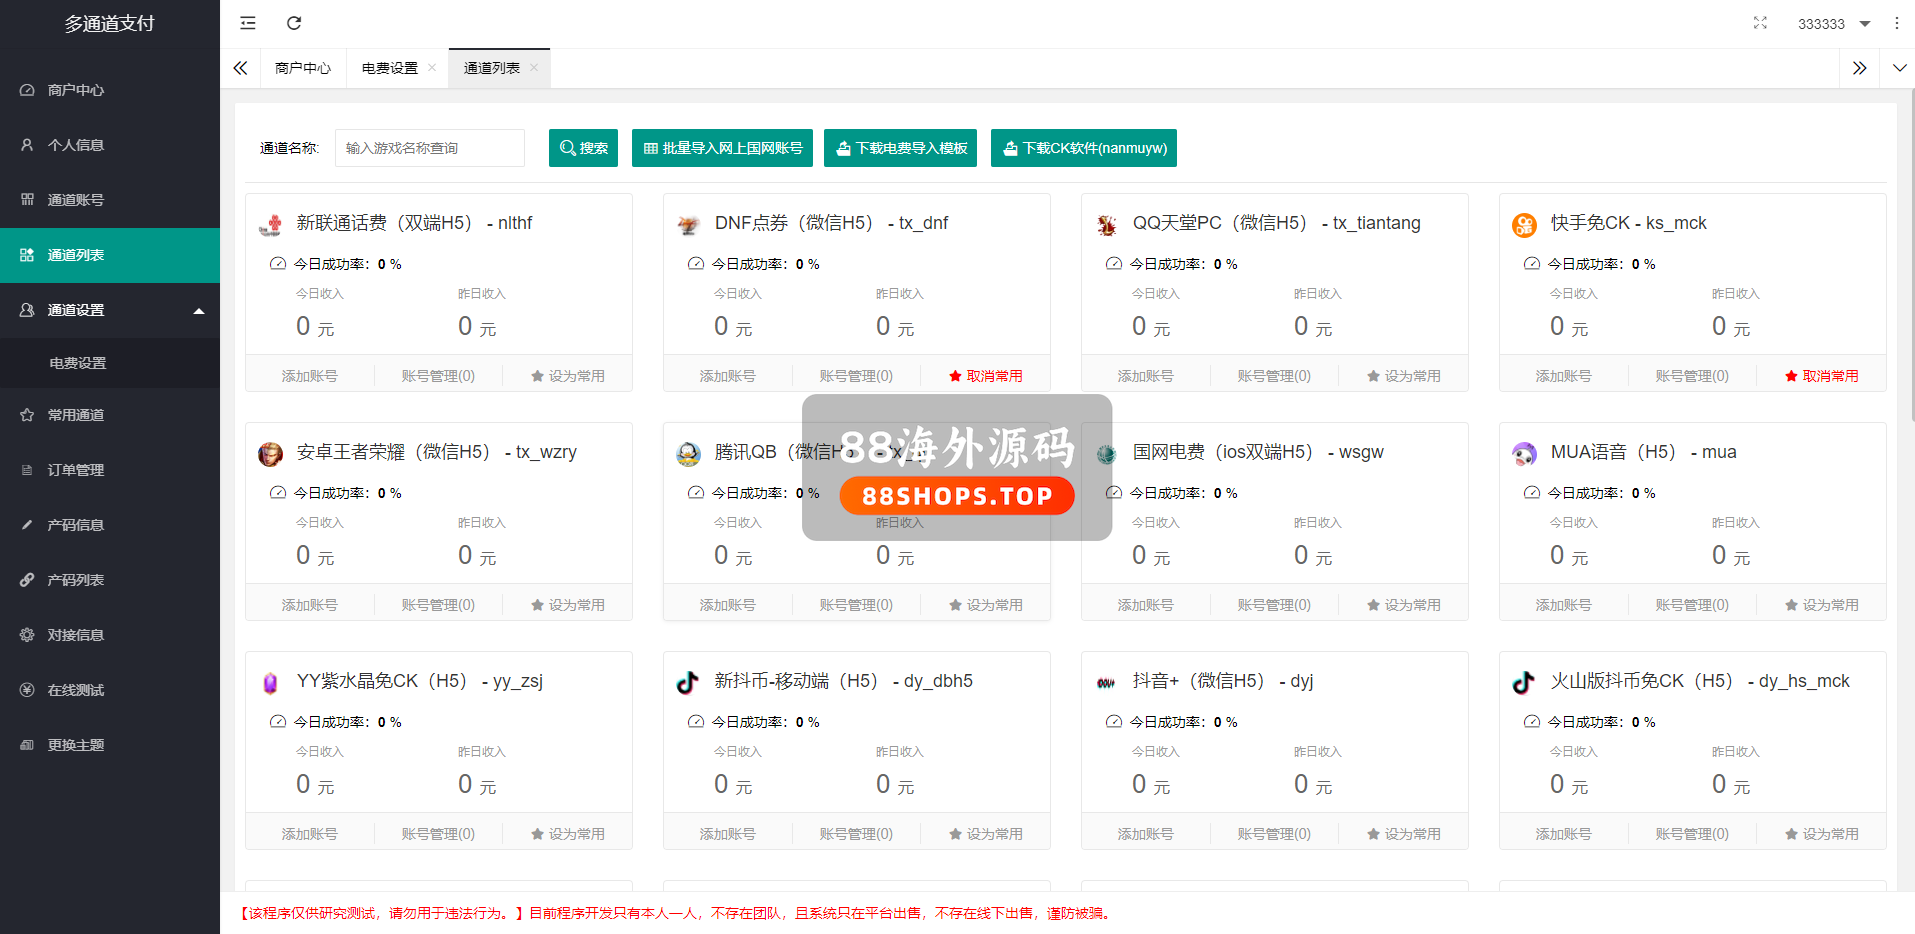Set 新联通话费 as favorite with 设为常用
The height and width of the screenshot is (934, 1915).
(567, 376)
